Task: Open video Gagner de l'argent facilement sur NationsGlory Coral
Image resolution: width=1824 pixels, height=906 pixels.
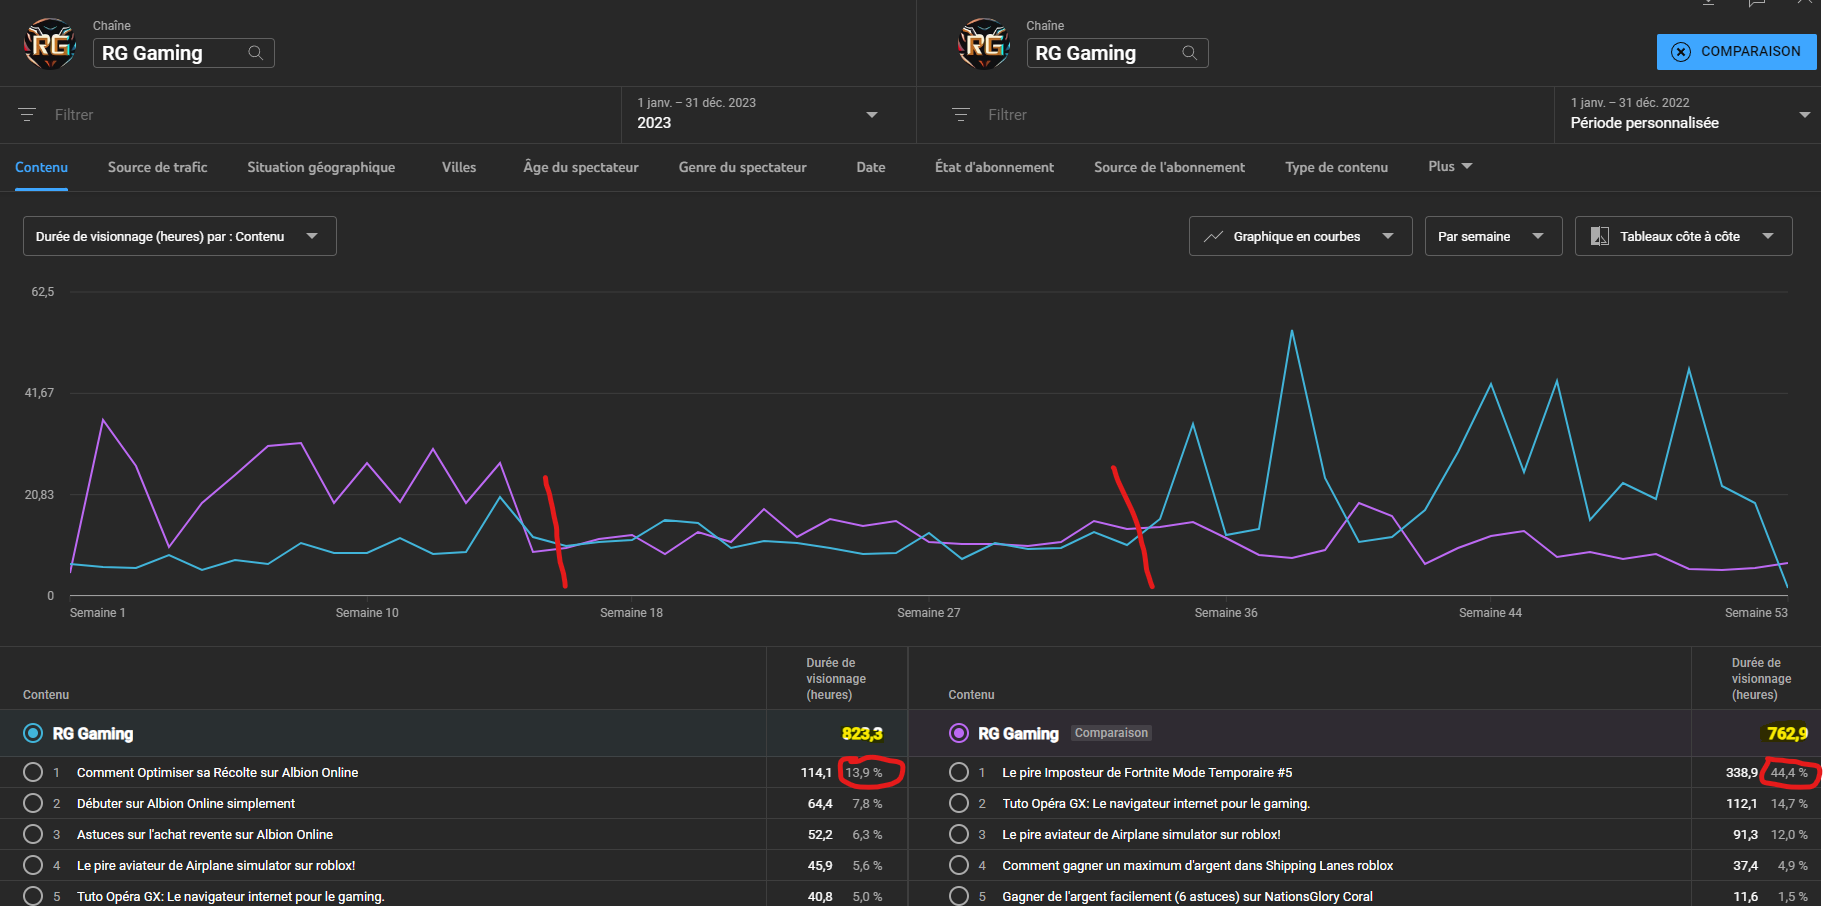Action: [x=1187, y=896]
